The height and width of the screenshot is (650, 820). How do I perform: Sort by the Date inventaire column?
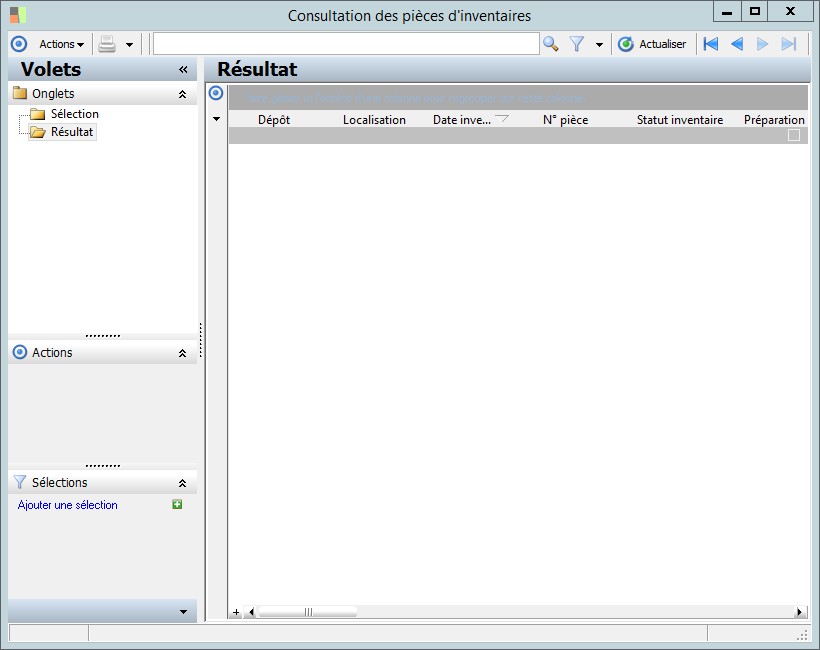(470, 120)
